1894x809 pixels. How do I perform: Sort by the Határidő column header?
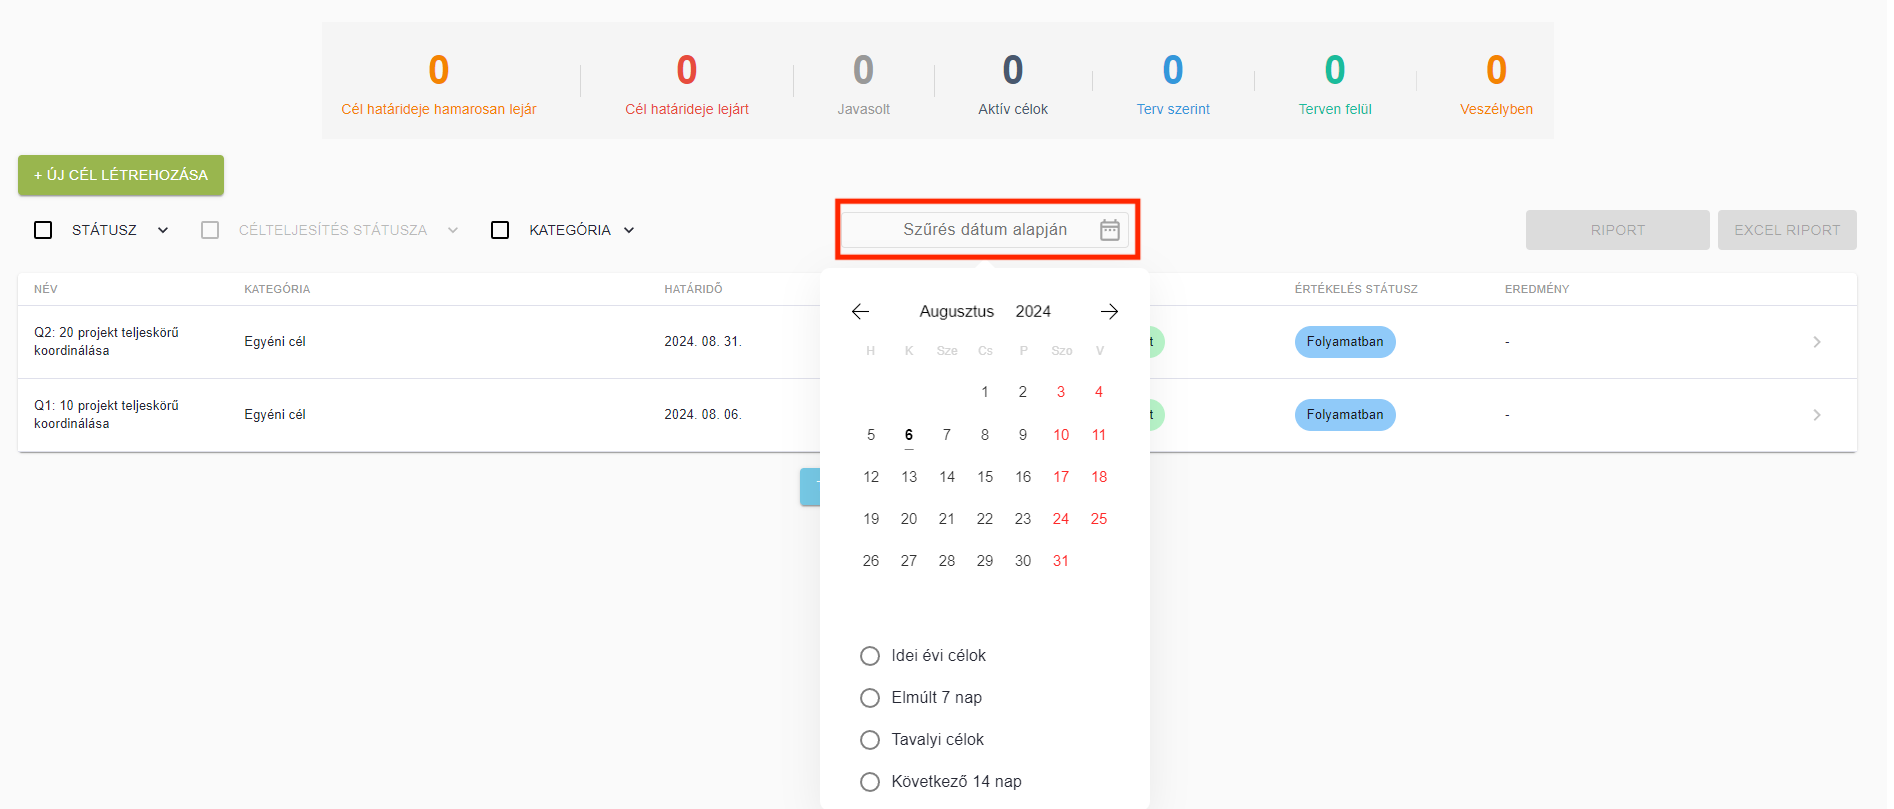coord(693,289)
